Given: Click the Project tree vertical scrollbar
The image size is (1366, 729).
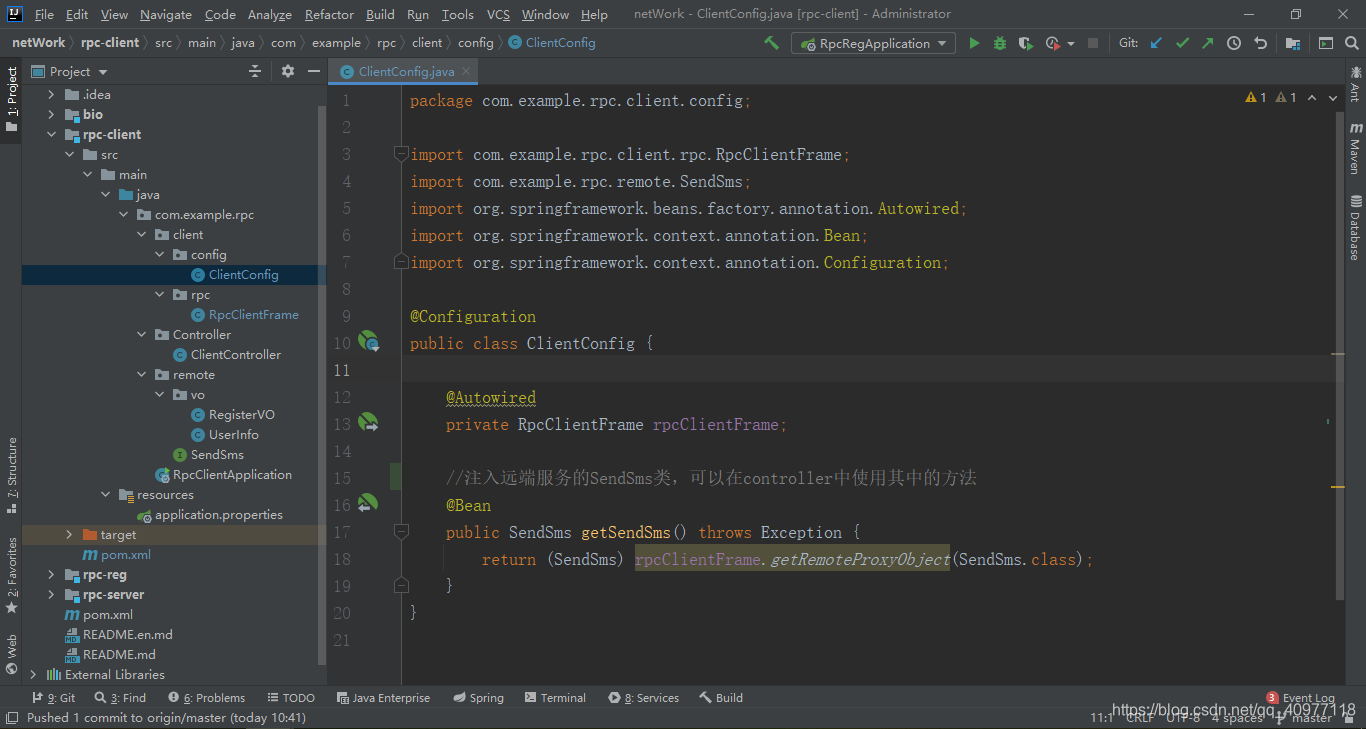Looking at the screenshot, I should 322,385.
